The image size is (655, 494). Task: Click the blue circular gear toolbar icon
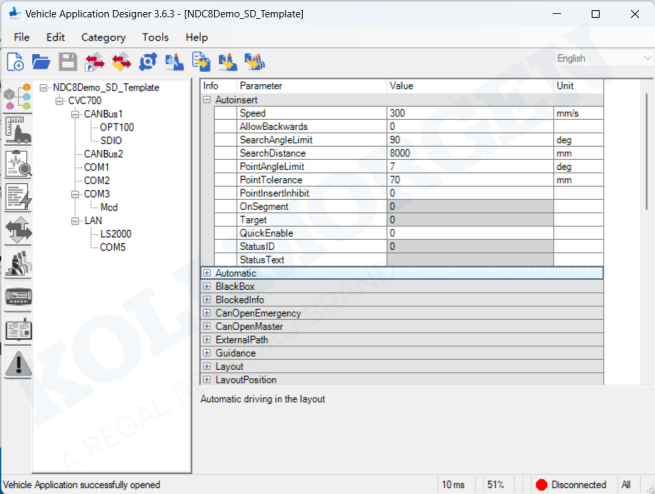coord(148,62)
